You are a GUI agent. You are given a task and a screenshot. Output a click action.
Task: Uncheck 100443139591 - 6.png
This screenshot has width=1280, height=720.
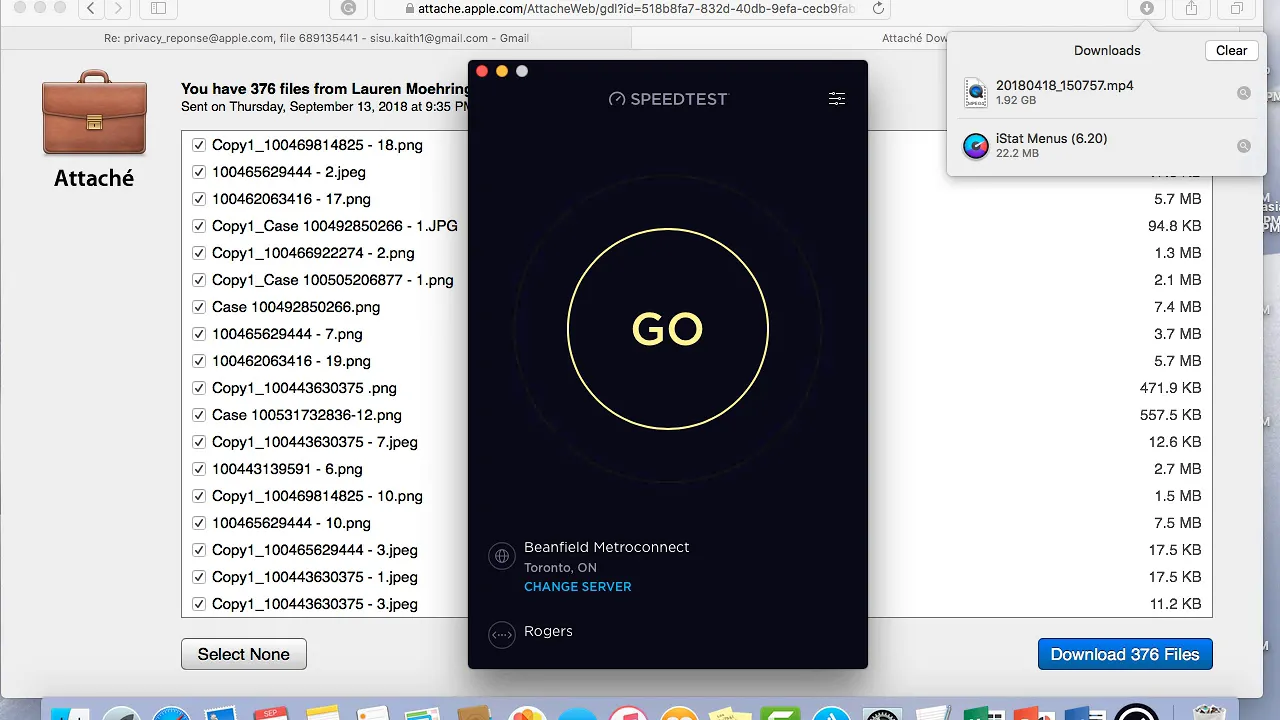(199, 469)
